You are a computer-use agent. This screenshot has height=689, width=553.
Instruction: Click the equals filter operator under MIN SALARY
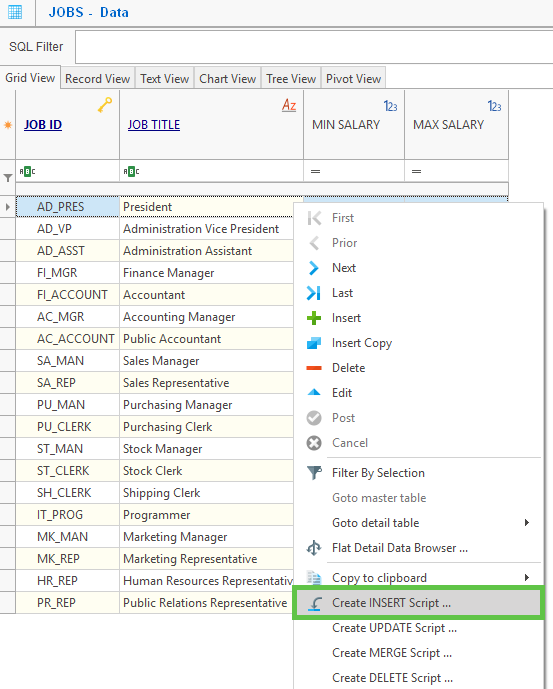coord(315,171)
